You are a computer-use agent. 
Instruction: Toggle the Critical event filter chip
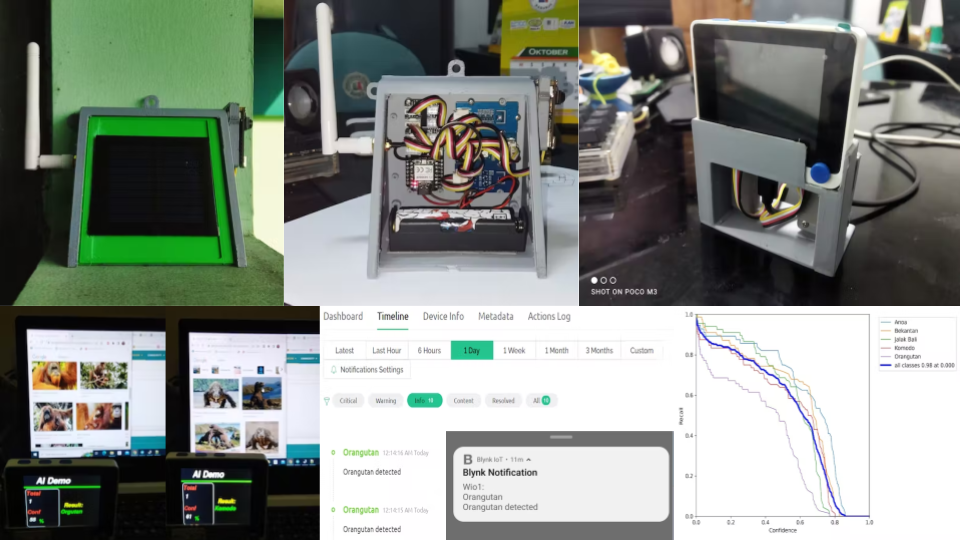click(349, 400)
